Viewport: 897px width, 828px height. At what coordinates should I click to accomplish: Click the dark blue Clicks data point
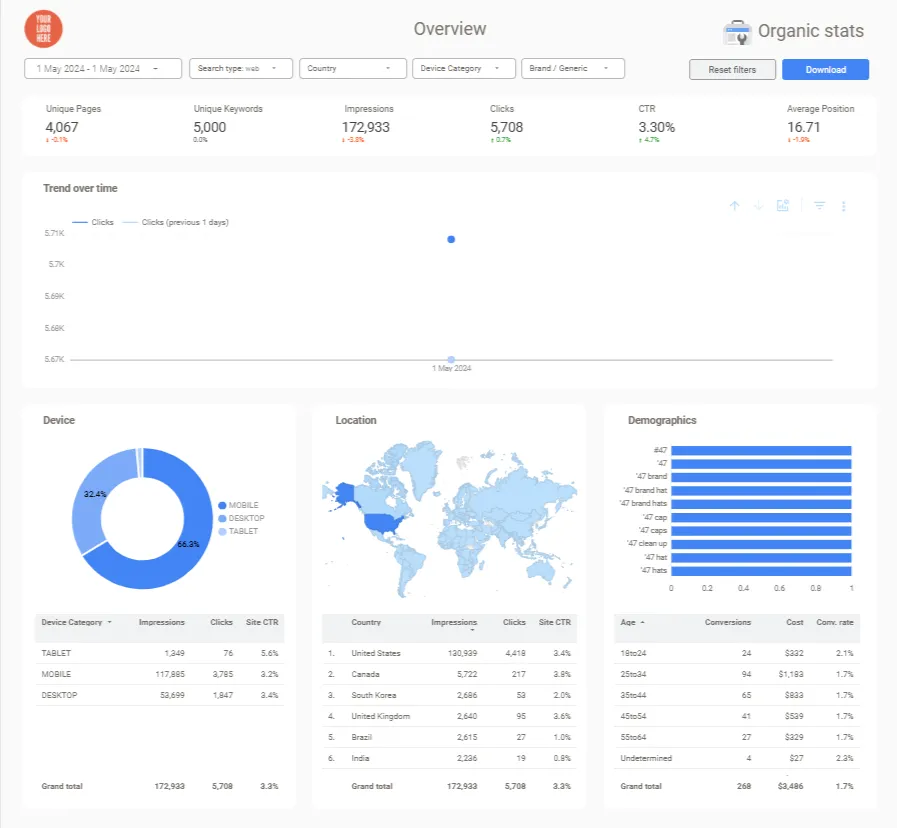point(451,239)
